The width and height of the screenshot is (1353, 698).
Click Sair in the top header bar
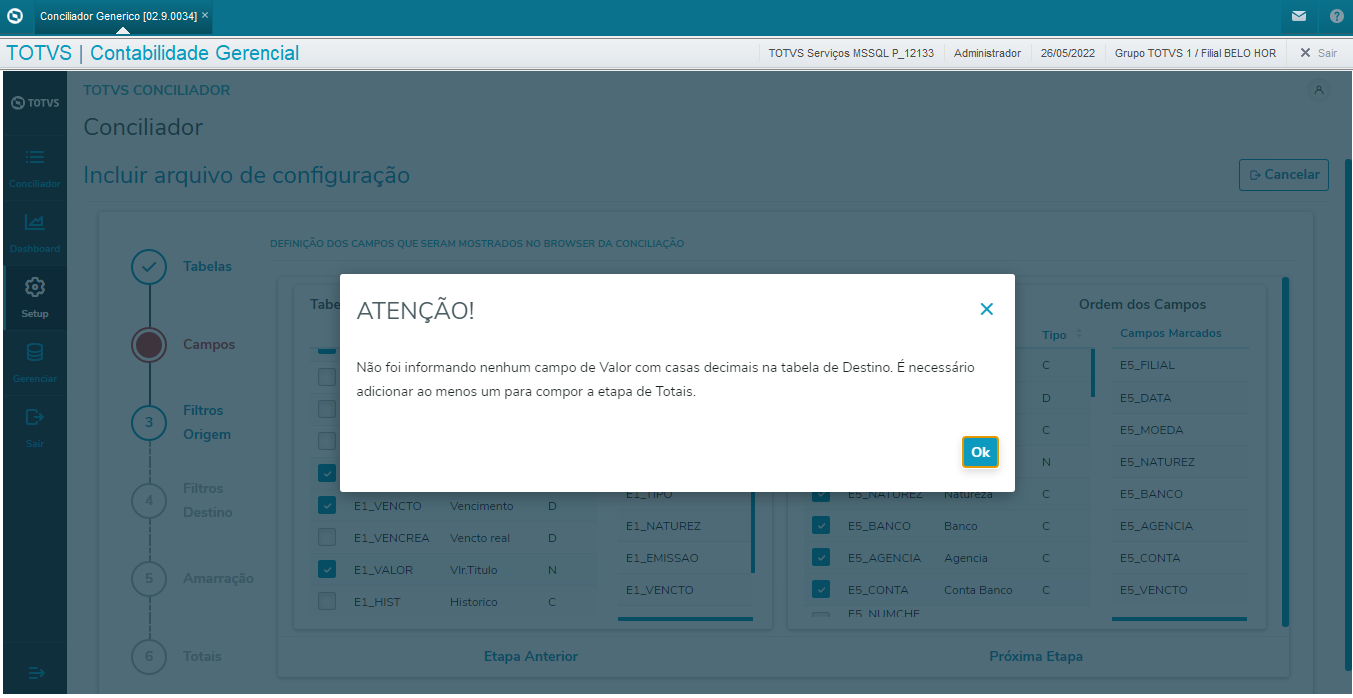pos(1318,53)
